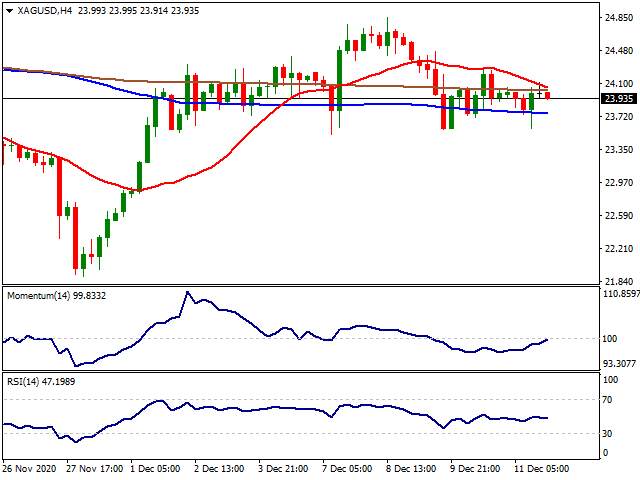
Task: Select the 26 Nov 2020 date label
Action: coord(29,469)
